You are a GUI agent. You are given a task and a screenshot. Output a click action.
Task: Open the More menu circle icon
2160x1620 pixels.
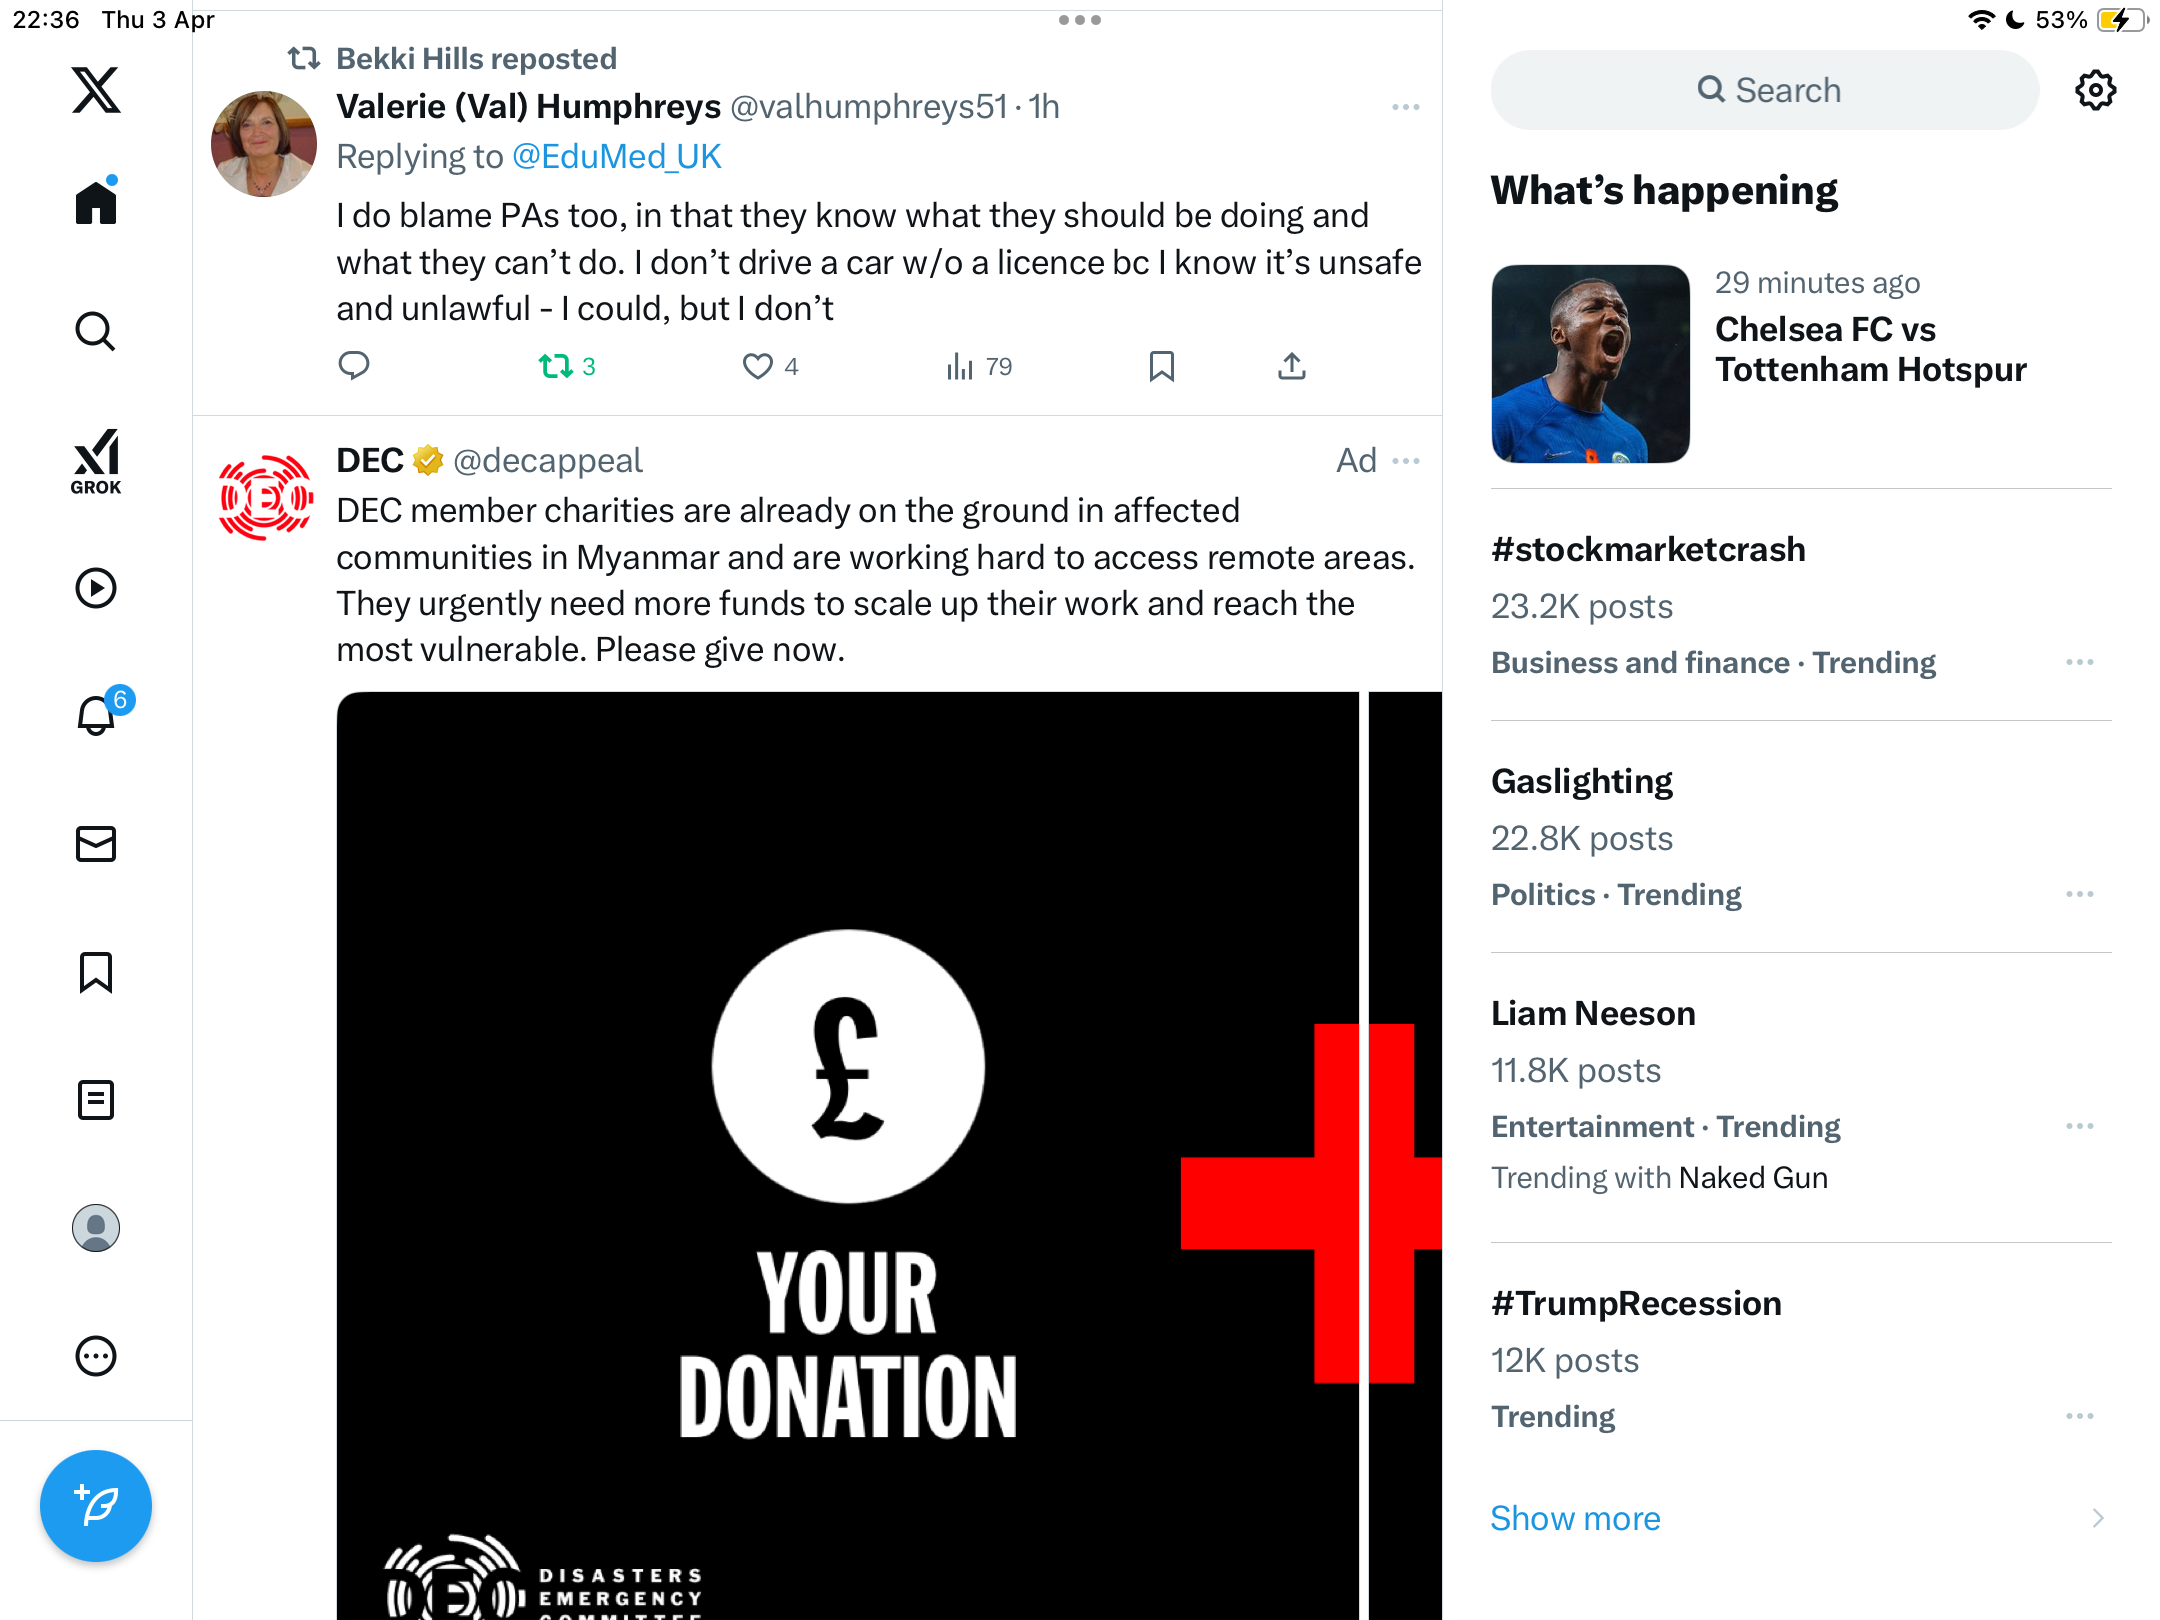pyautogui.click(x=96, y=1356)
